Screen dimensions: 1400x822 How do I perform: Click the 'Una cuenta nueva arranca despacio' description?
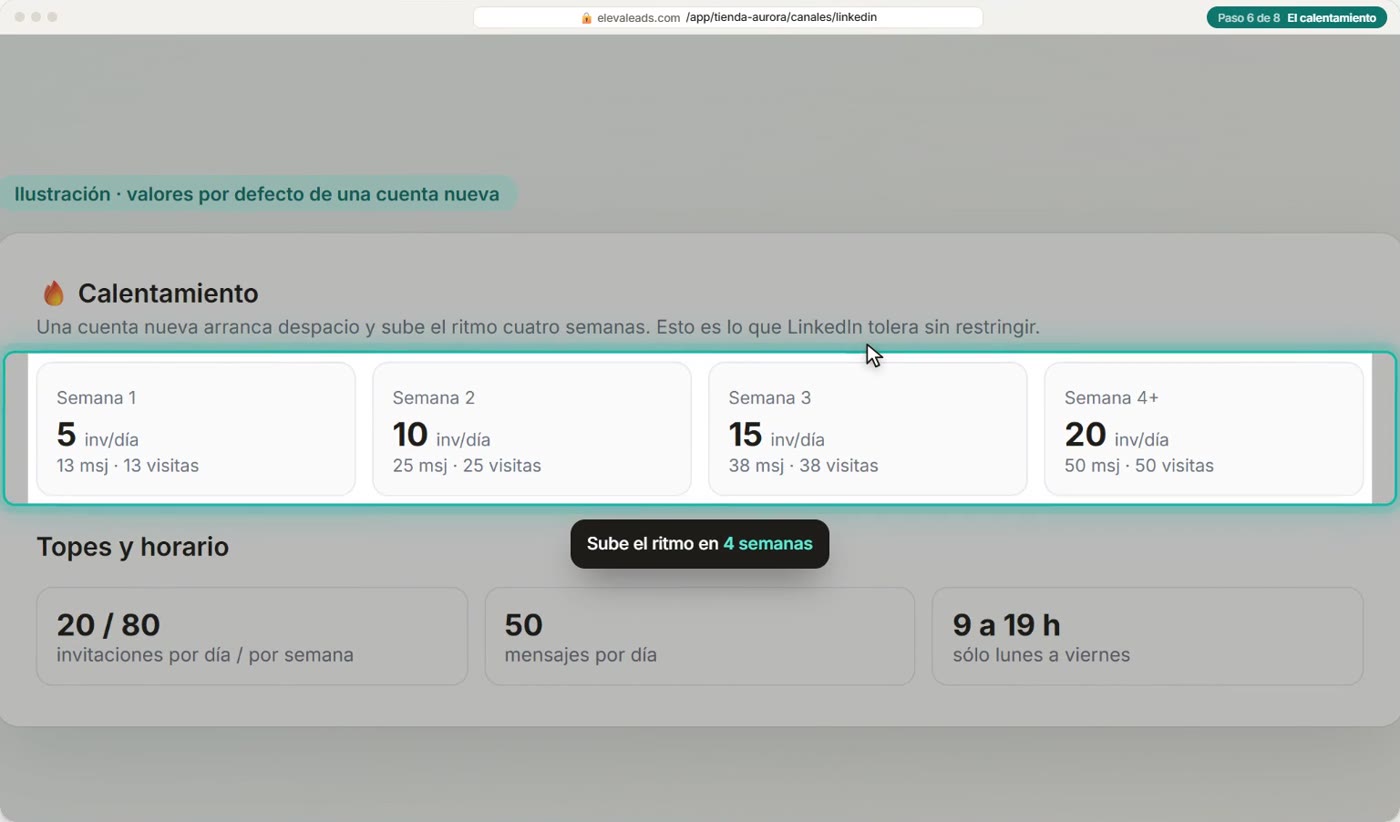coord(538,327)
